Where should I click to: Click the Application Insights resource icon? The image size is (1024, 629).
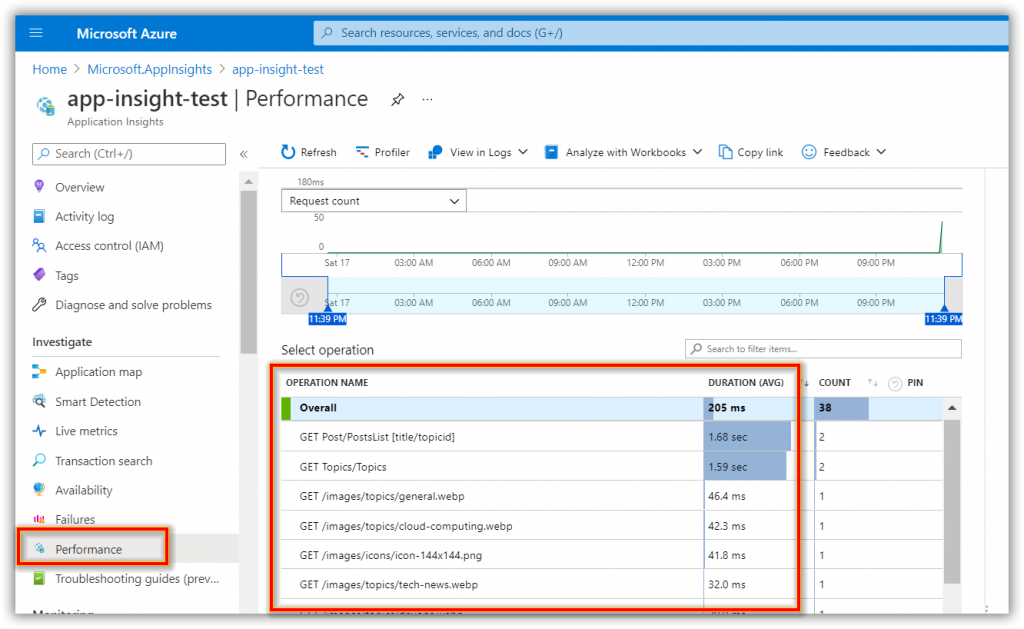tap(46, 106)
